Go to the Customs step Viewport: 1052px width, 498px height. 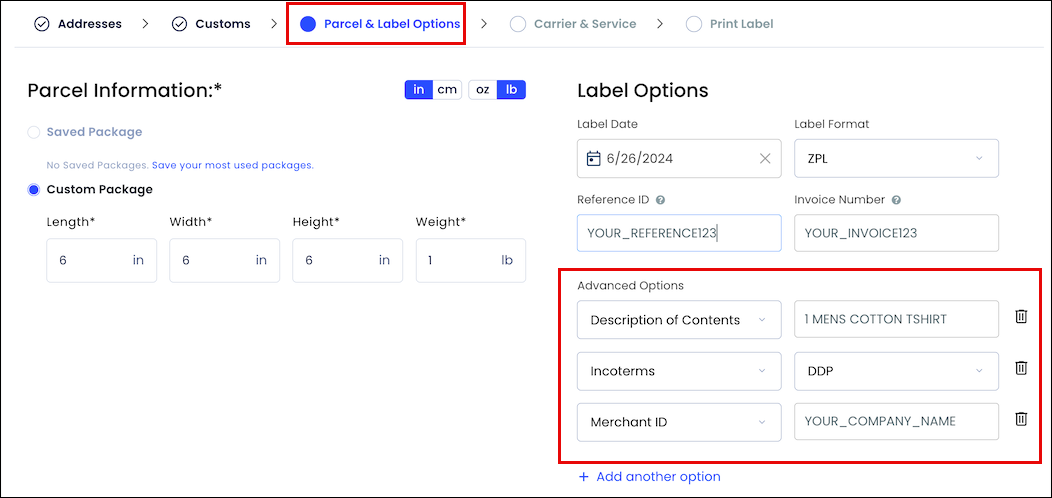click(x=211, y=24)
